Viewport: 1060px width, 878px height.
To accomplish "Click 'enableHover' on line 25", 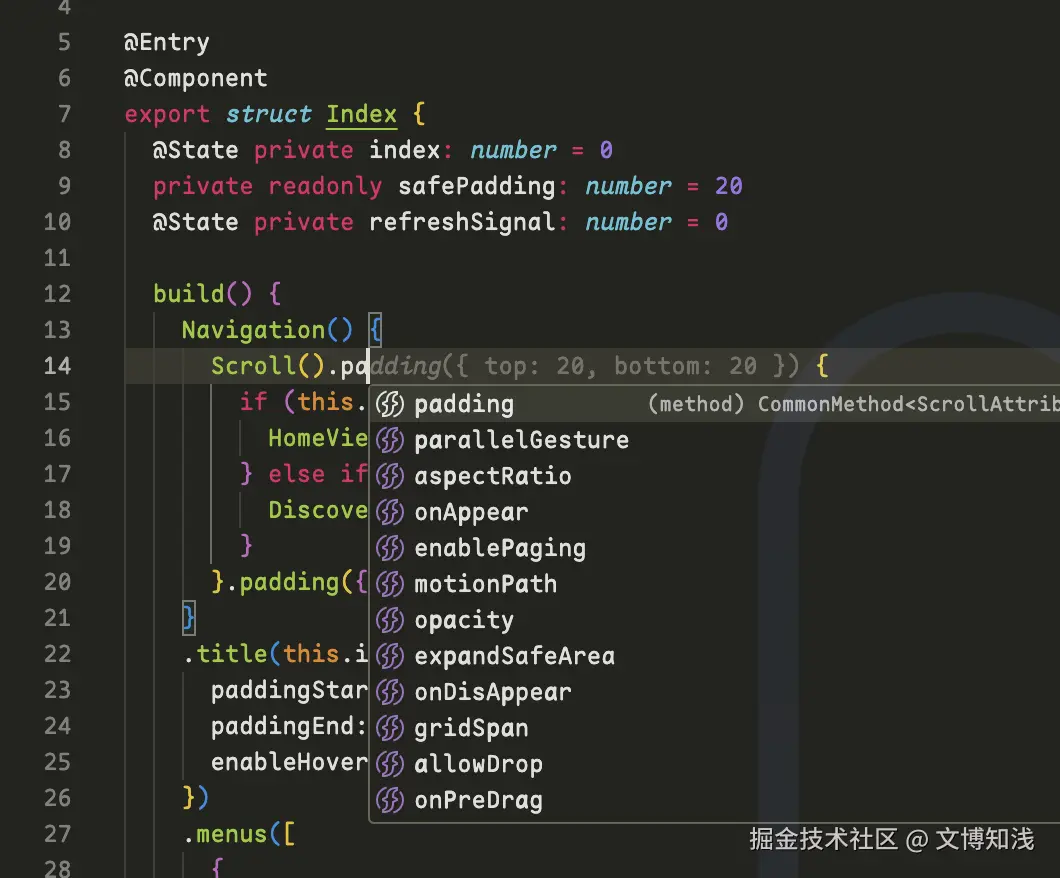I will point(289,762).
